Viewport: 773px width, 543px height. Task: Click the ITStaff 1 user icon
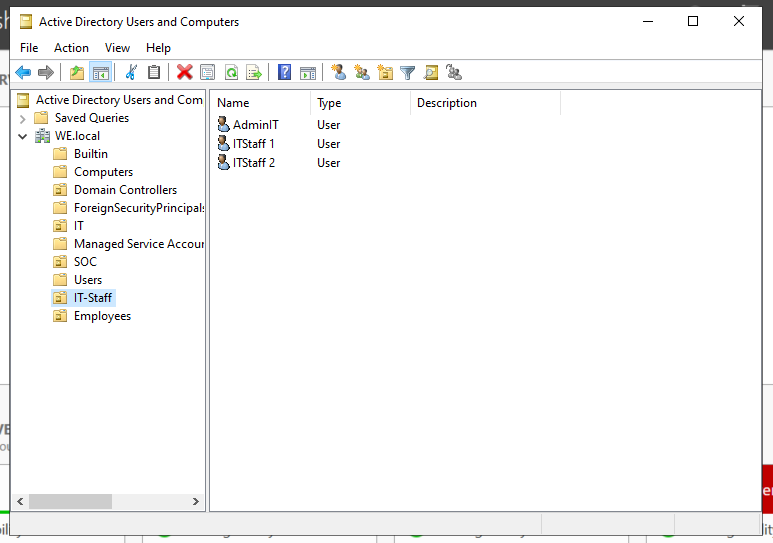click(223, 144)
